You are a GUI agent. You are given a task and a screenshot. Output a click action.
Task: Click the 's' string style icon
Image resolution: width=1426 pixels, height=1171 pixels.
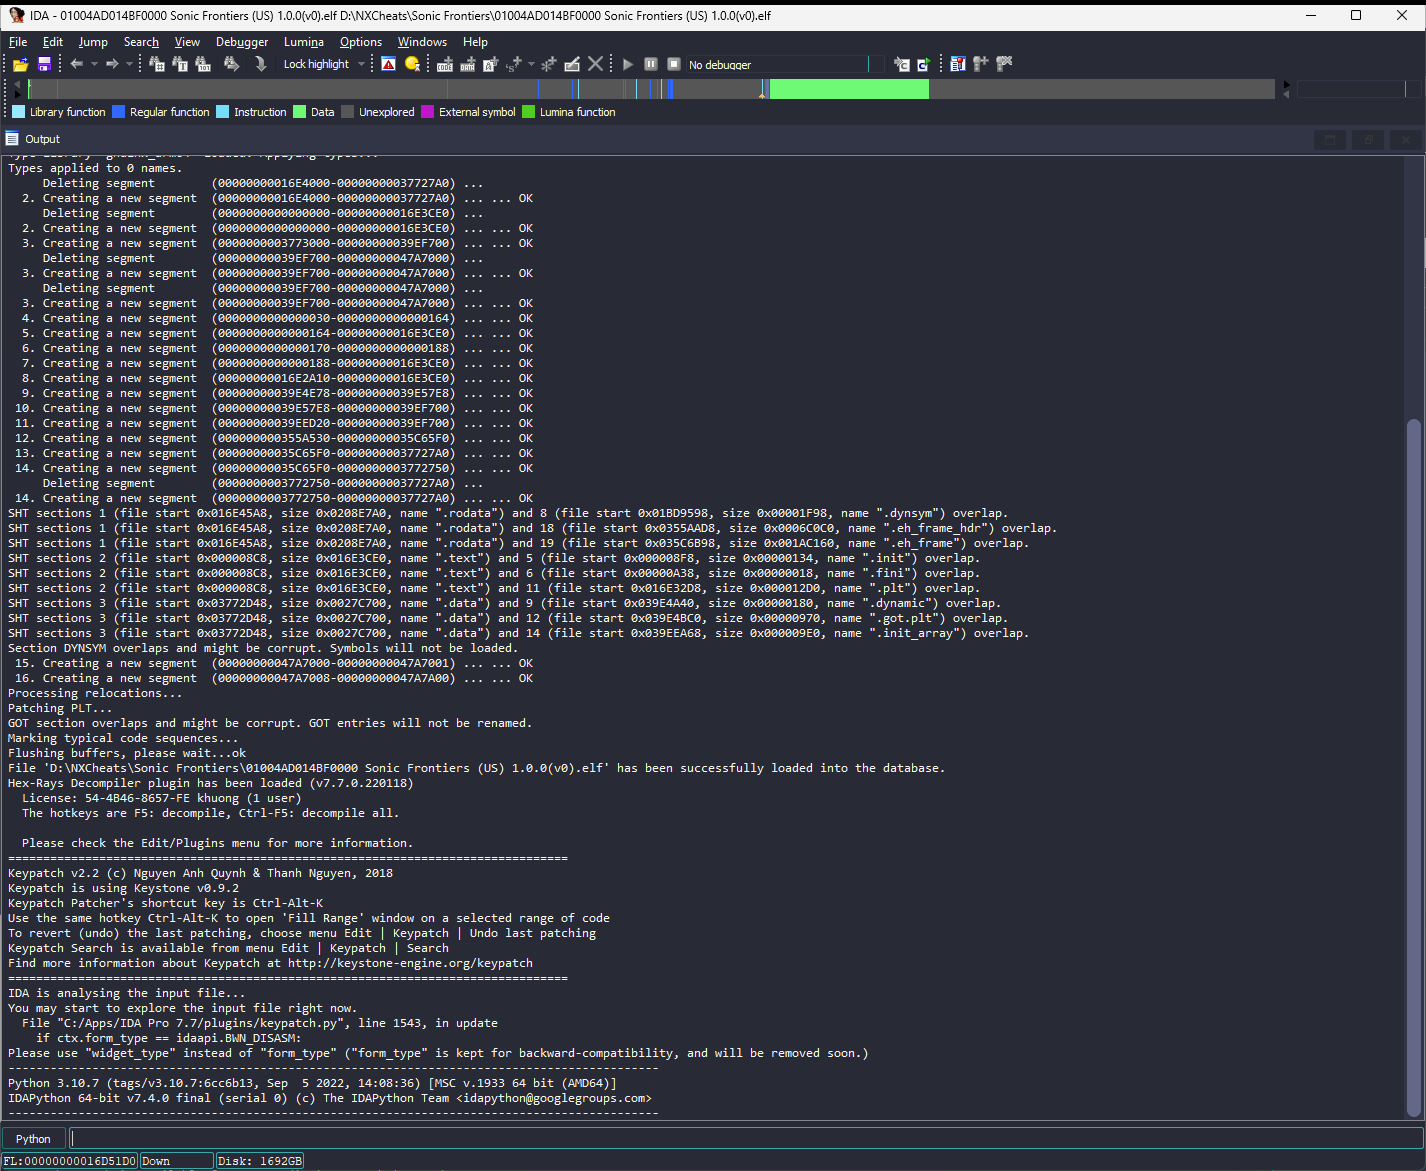pyautogui.click(x=514, y=64)
